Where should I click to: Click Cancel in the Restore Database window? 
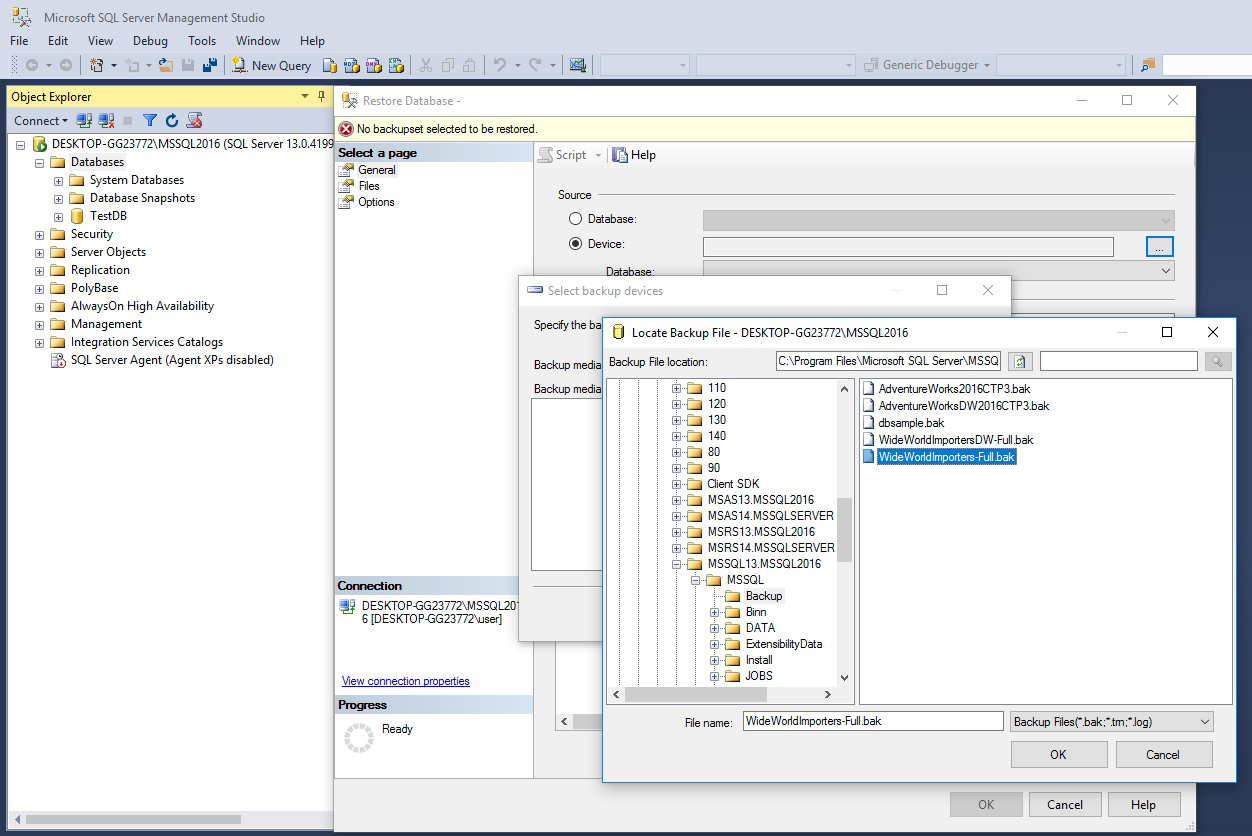[1065, 804]
